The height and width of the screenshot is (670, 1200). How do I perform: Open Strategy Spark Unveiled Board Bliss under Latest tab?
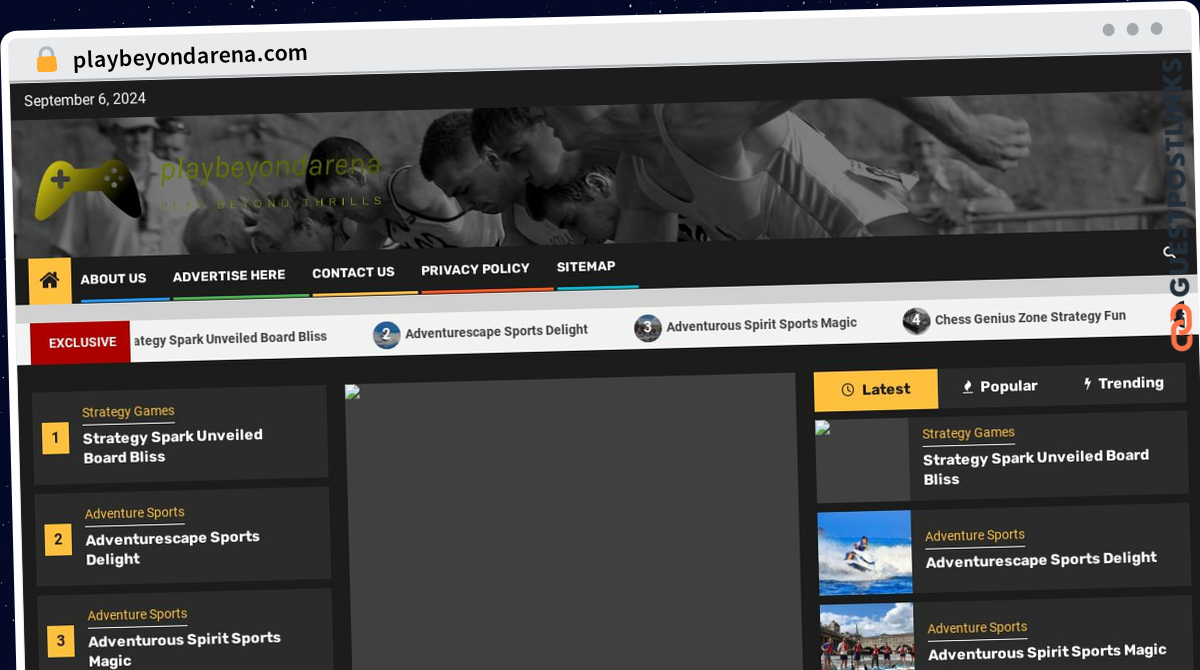click(x=1036, y=467)
